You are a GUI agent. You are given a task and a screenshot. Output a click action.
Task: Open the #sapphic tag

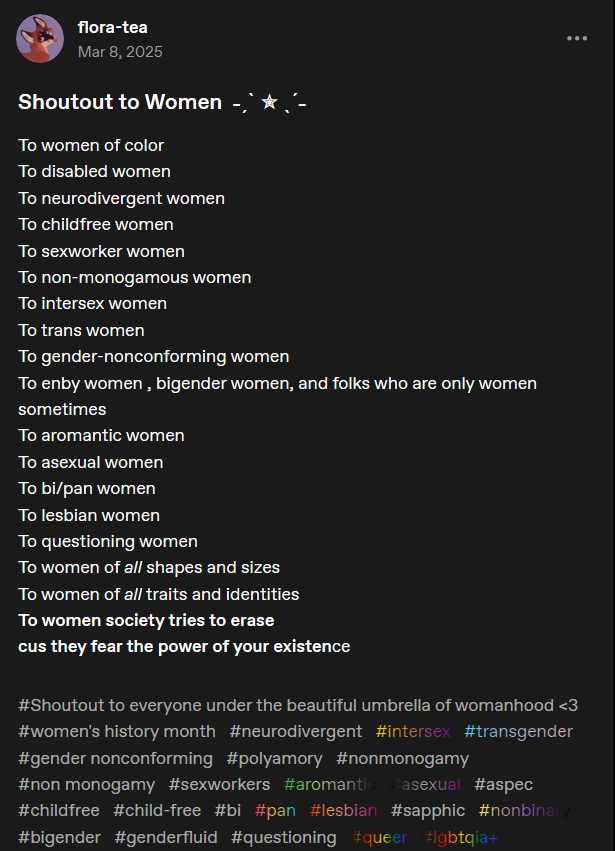428,811
